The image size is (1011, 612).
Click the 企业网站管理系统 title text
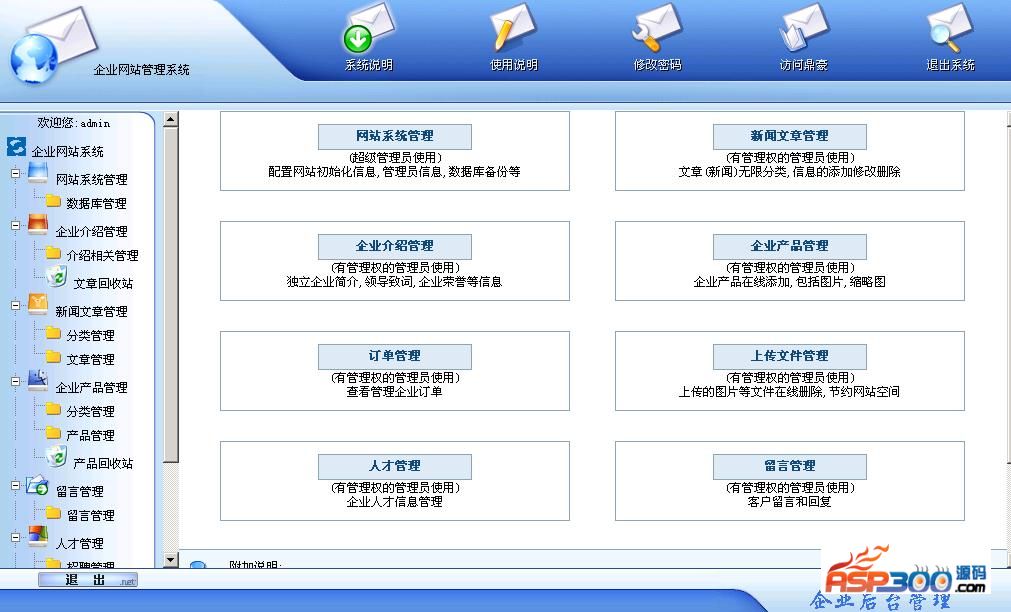click(142, 70)
